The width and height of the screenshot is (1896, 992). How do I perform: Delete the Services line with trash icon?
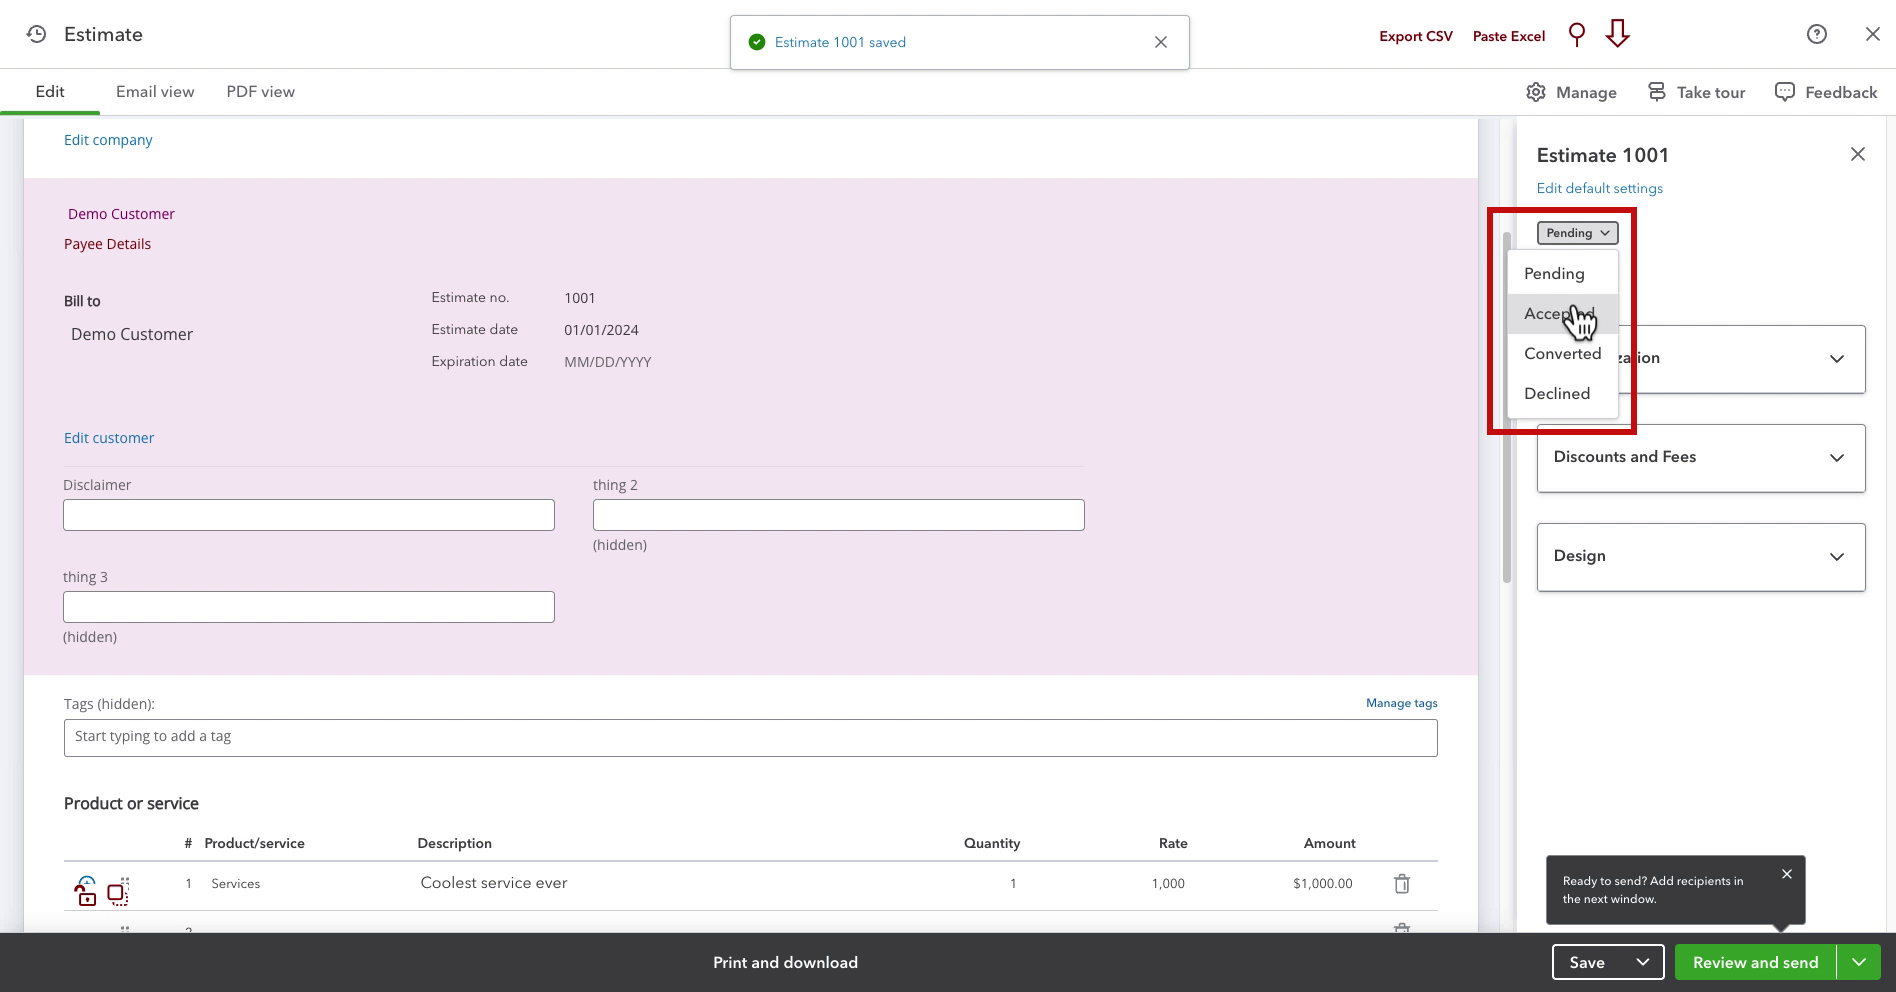(x=1402, y=884)
